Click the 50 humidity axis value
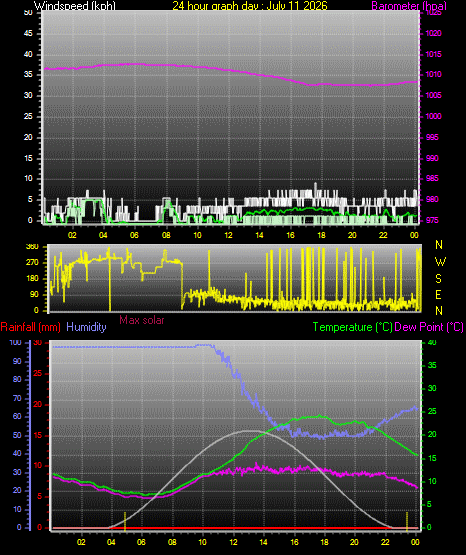This screenshot has height=555, width=466. coord(17,435)
